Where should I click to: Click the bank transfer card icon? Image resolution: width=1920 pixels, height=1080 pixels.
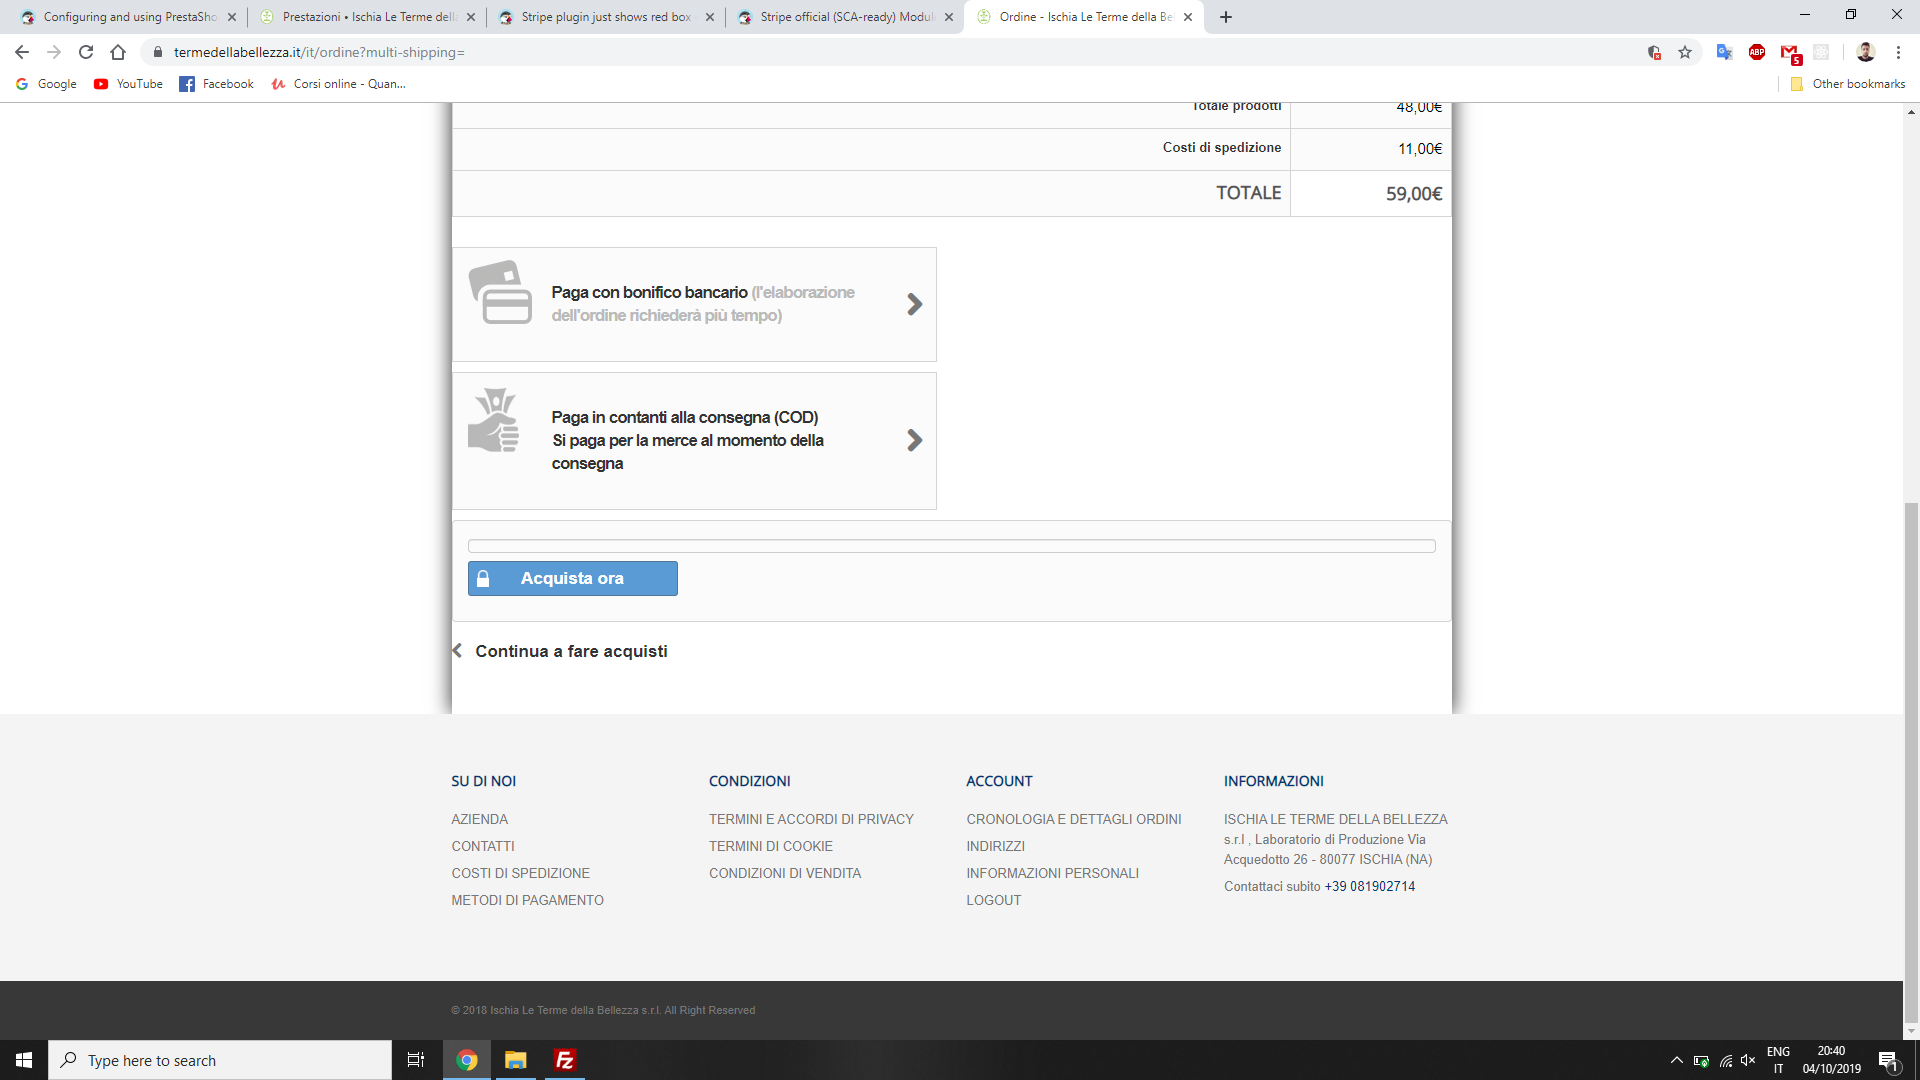pos(500,293)
